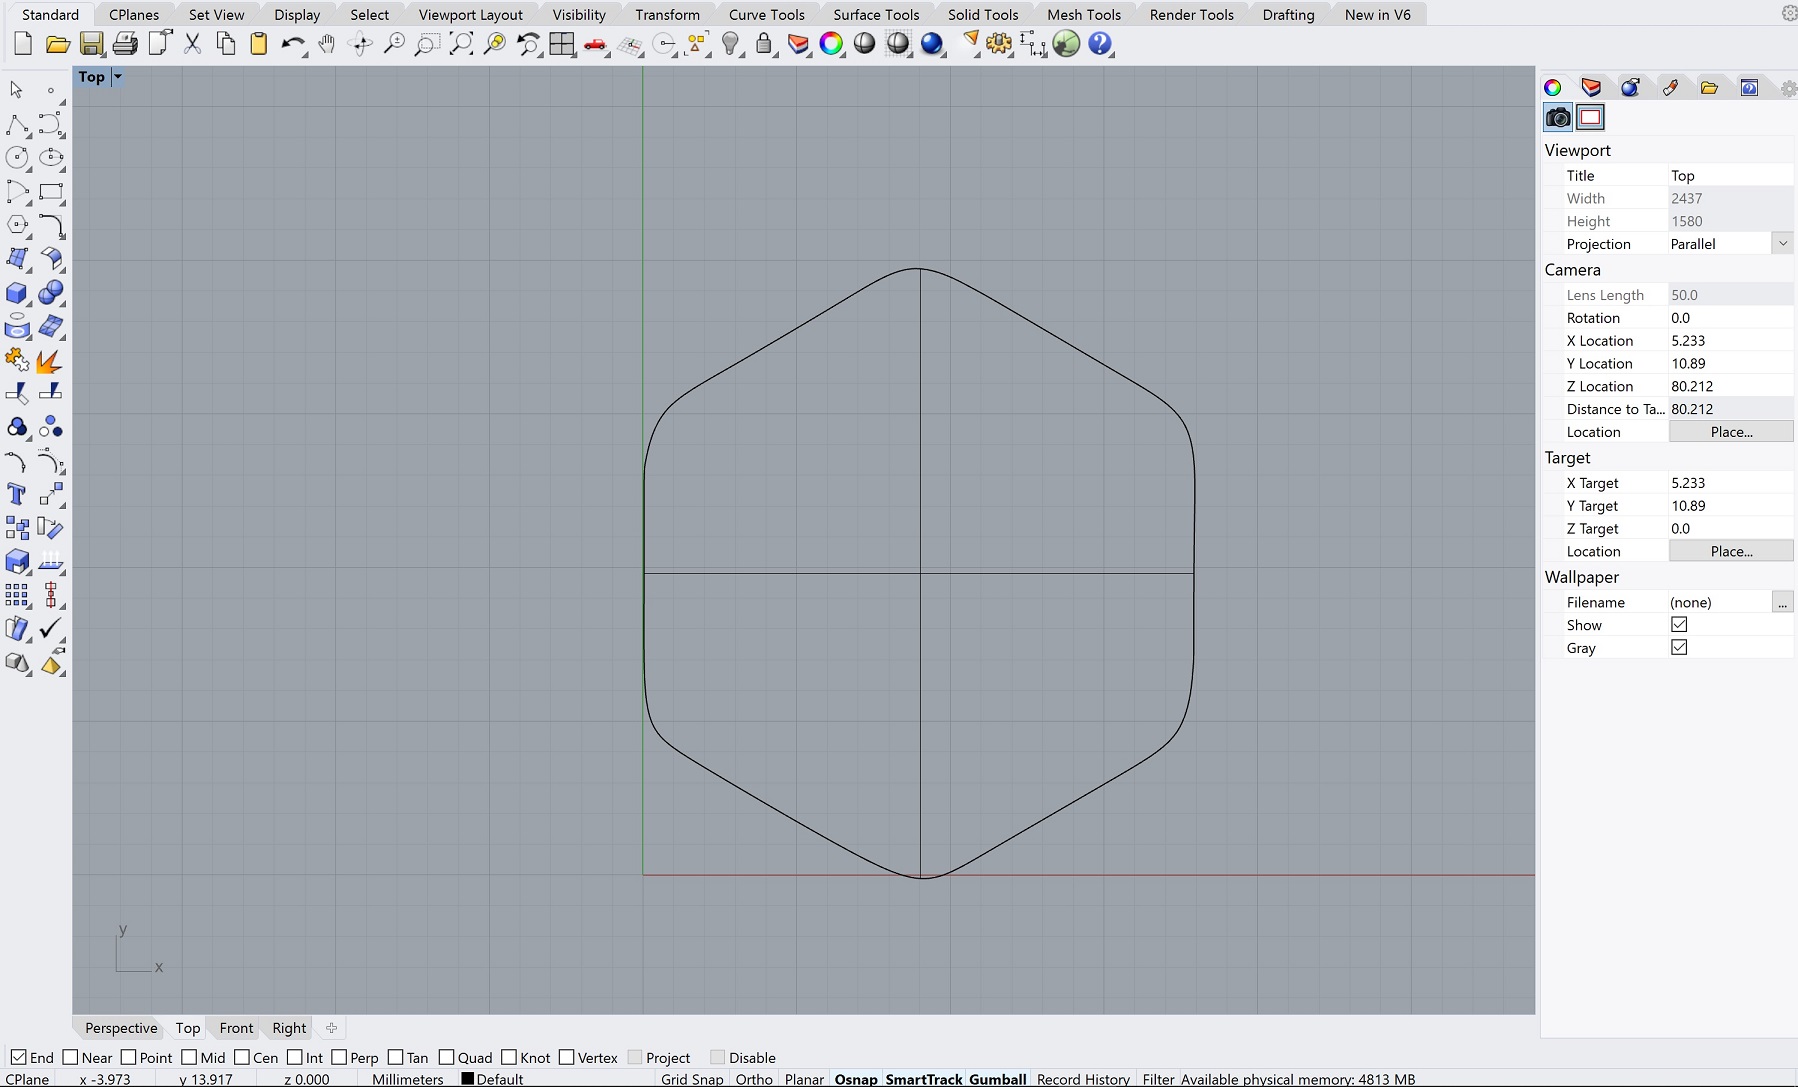Enable the Near osnap checkbox

click(70, 1057)
